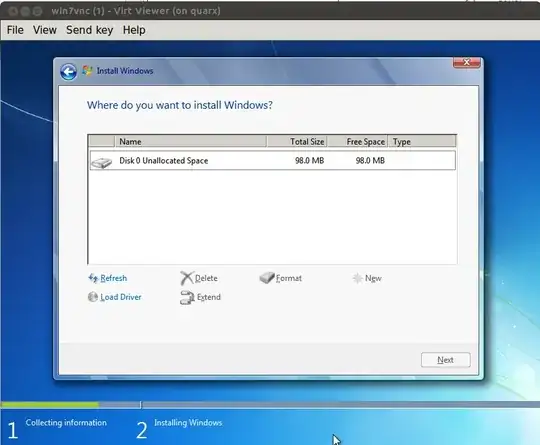The image size is (540, 445).
Task: Click the Delete X icon
Action: point(187,278)
